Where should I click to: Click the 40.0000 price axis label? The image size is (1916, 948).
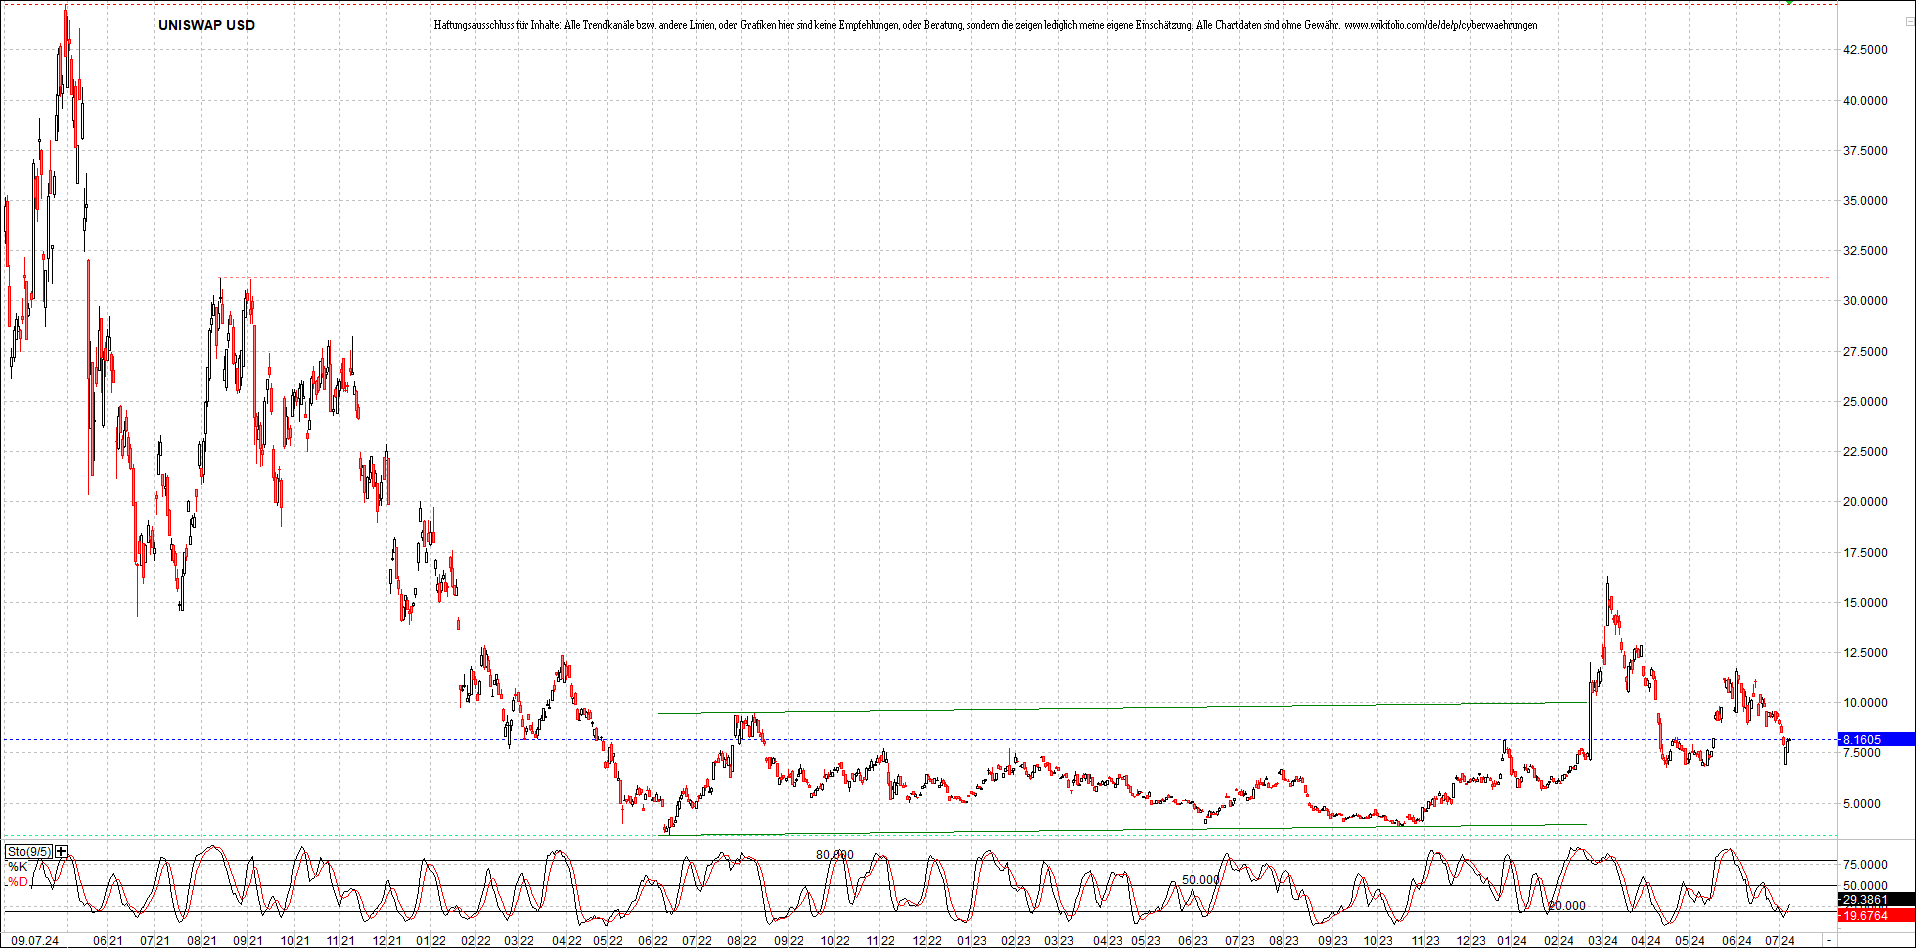click(1866, 101)
